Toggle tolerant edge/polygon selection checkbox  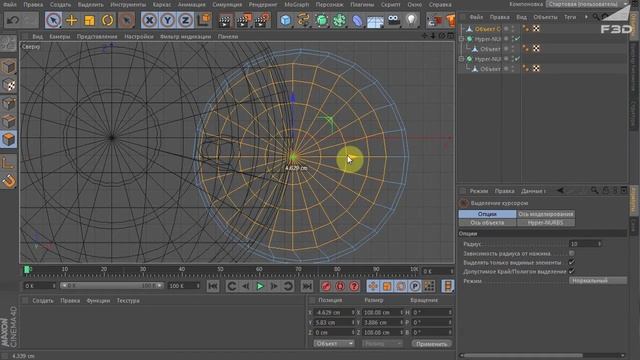coord(571,271)
